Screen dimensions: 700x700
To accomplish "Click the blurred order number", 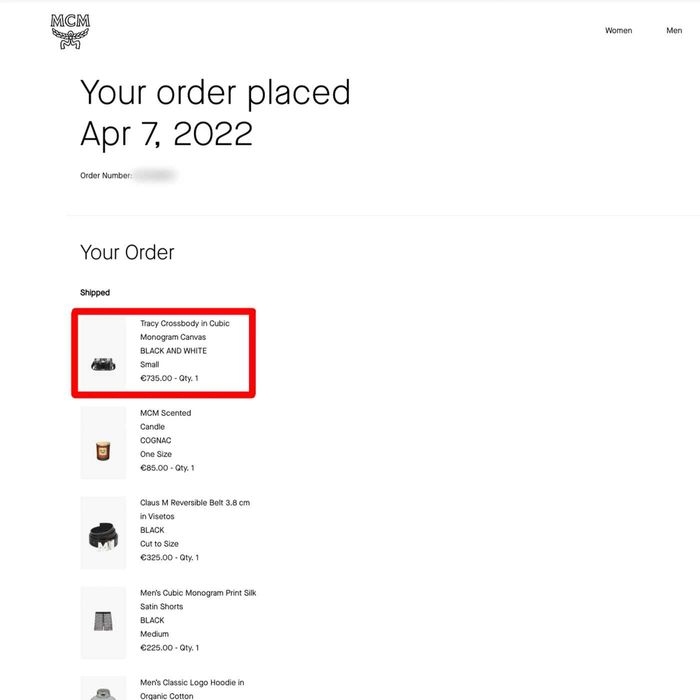I will (156, 175).
